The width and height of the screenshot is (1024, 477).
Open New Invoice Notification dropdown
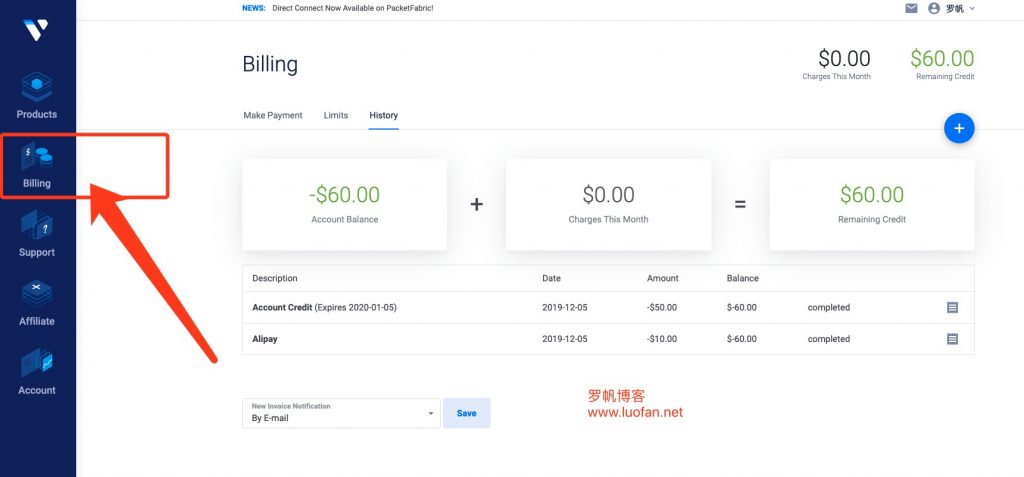click(340, 413)
